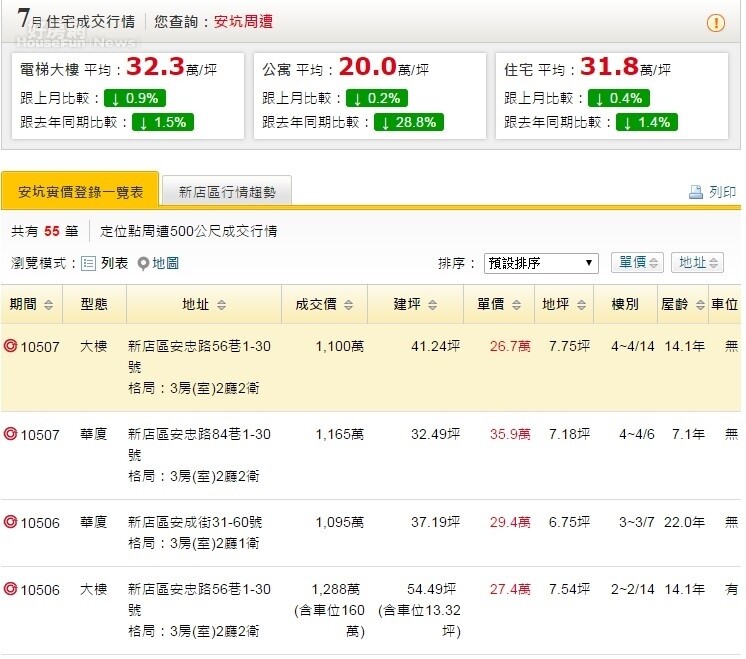Click the 4~4/14 floor value
The width and height of the screenshot is (746, 659).
[x=633, y=346]
